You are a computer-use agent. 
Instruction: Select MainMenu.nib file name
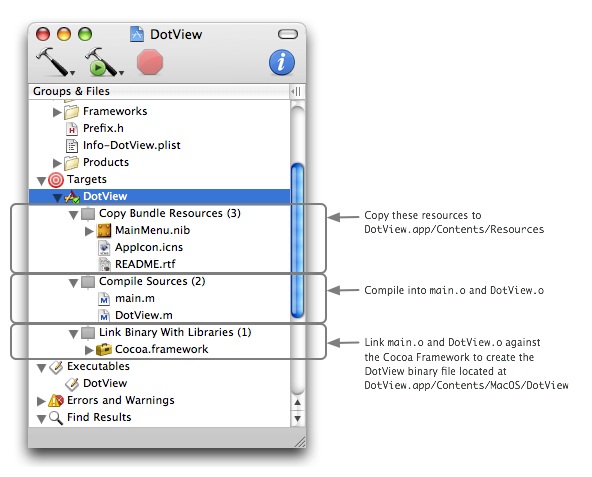pyautogui.click(x=153, y=230)
